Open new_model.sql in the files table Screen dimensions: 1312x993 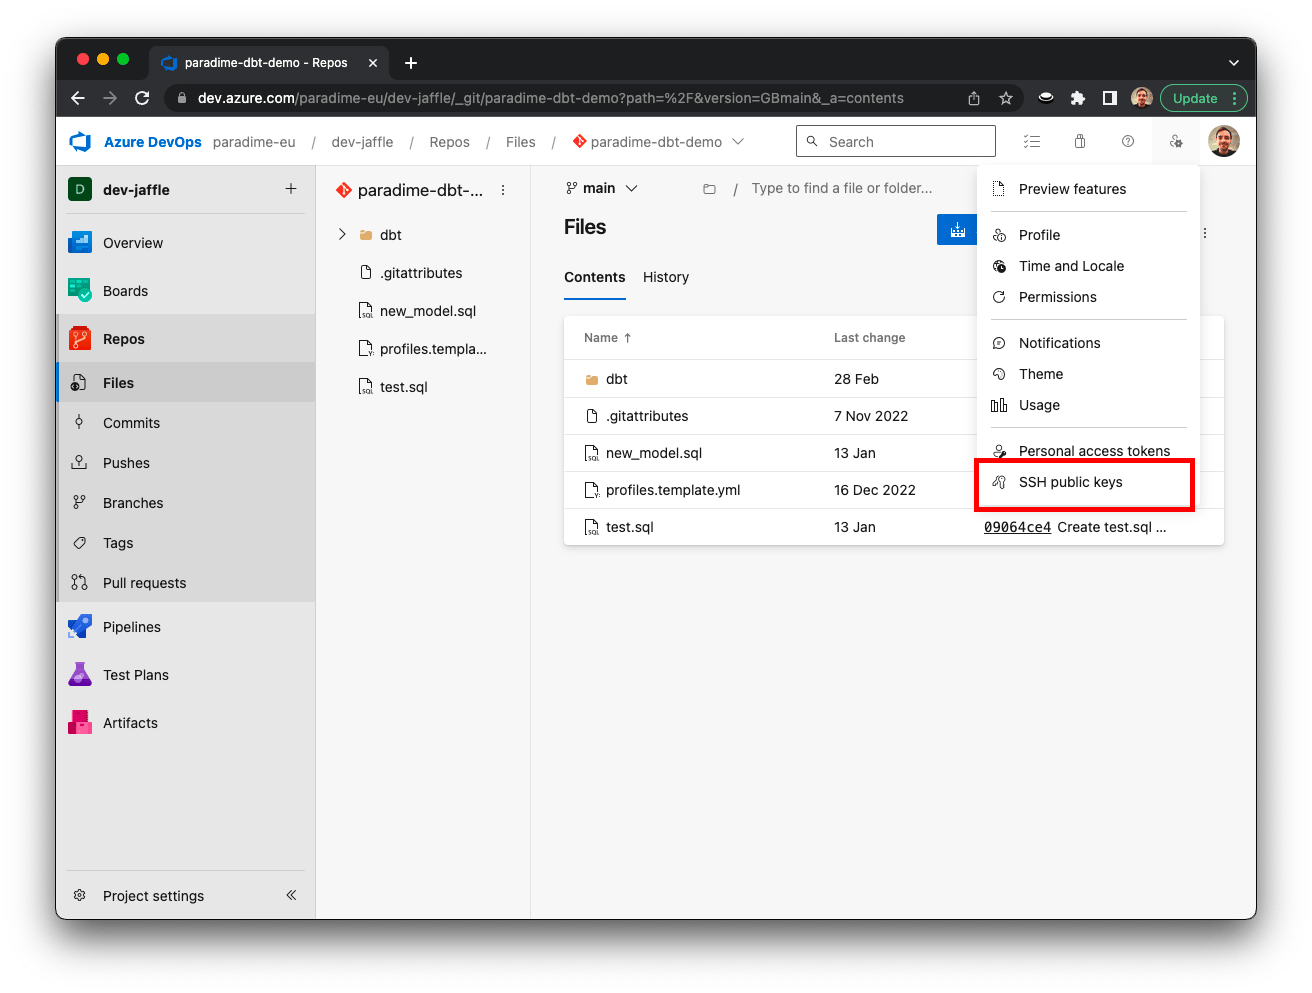(654, 453)
